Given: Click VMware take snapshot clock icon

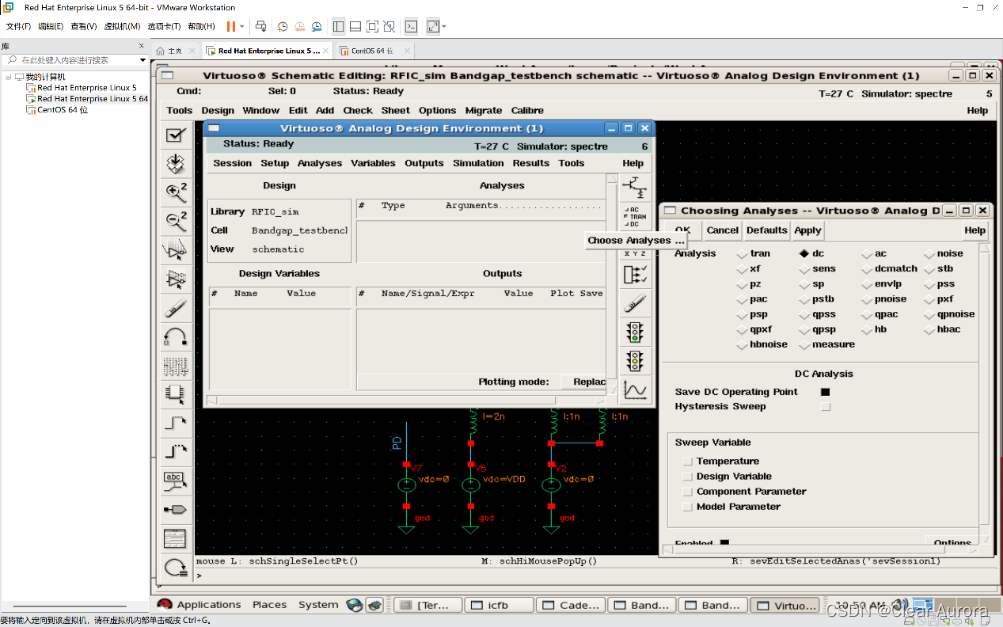Looking at the screenshot, I should tap(282, 26).
